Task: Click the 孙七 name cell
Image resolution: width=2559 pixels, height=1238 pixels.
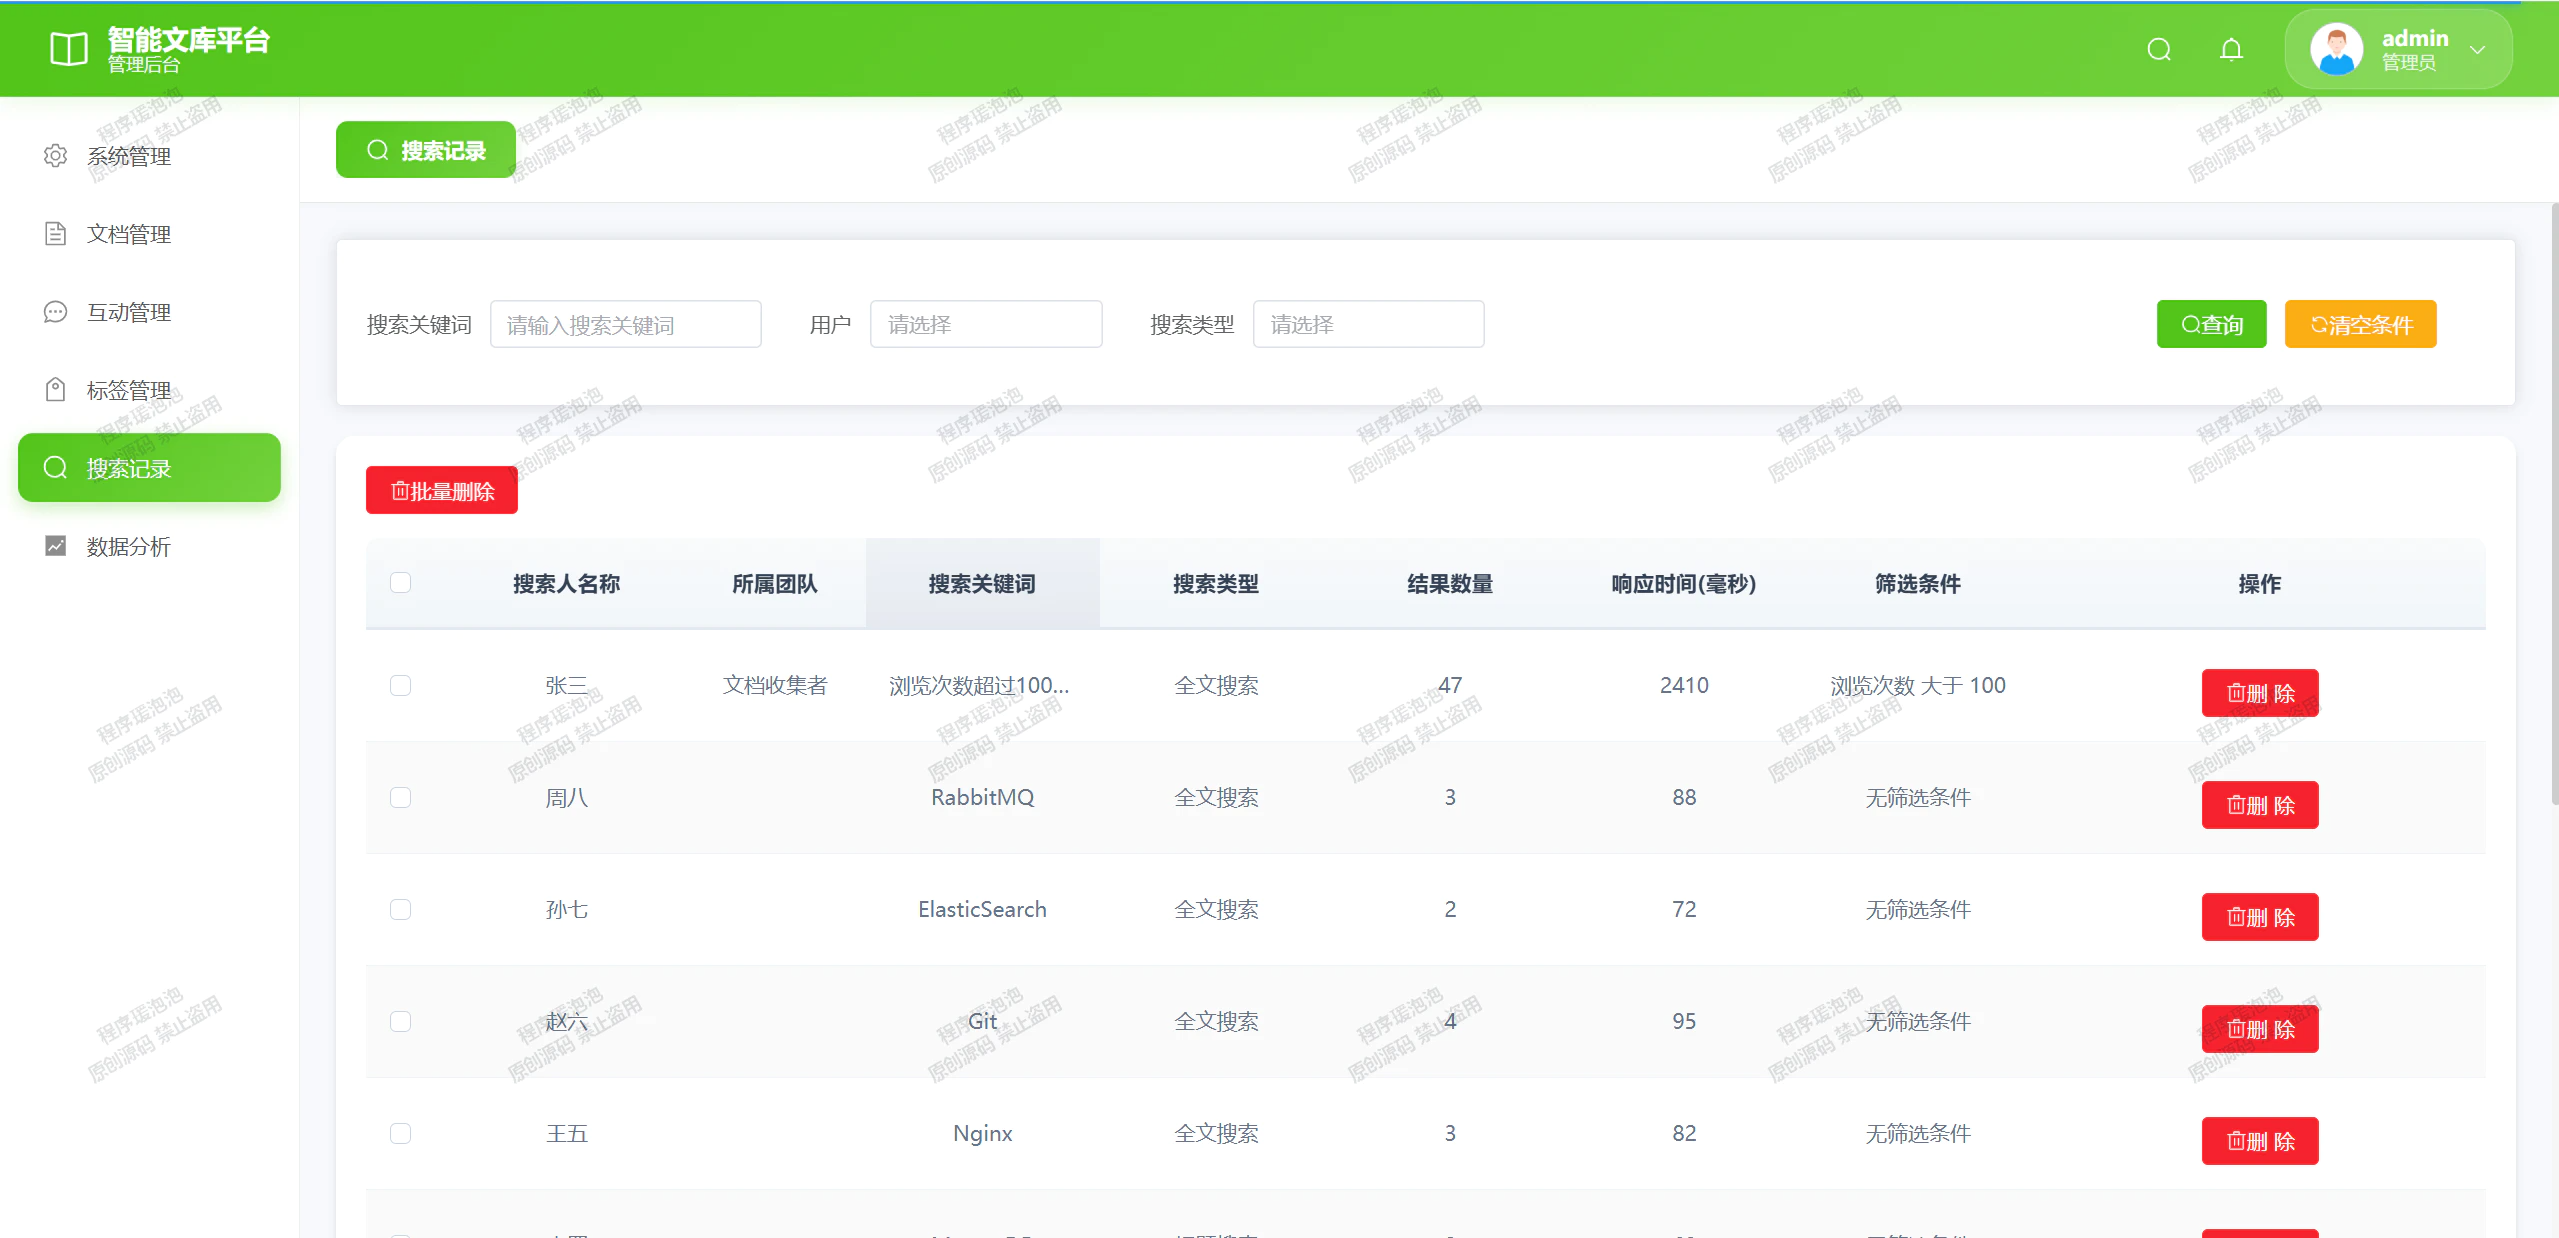Action: click(566, 909)
